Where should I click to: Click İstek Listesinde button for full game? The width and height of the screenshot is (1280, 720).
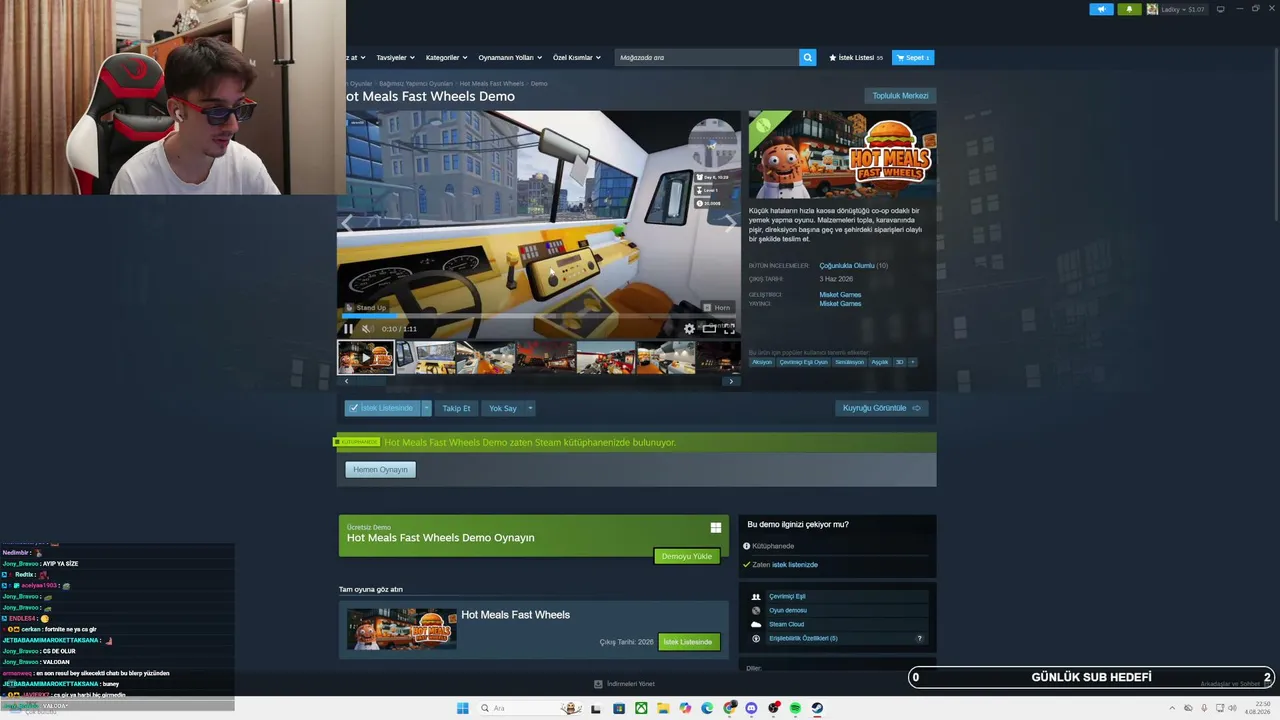[689, 641]
